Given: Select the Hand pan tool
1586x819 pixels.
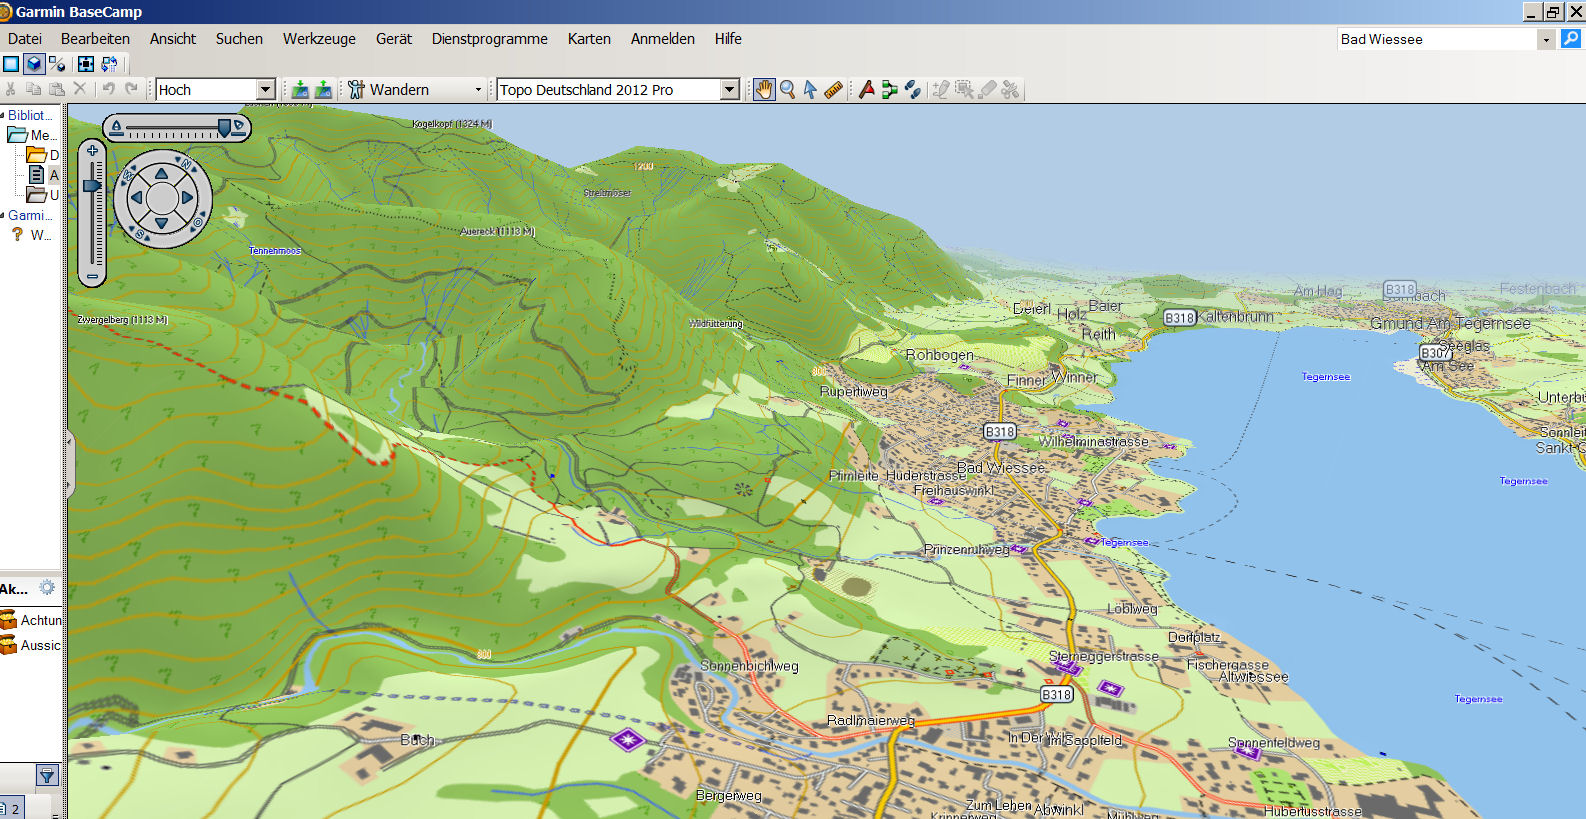Looking at the screenshot, I should [x=764, y=89].
